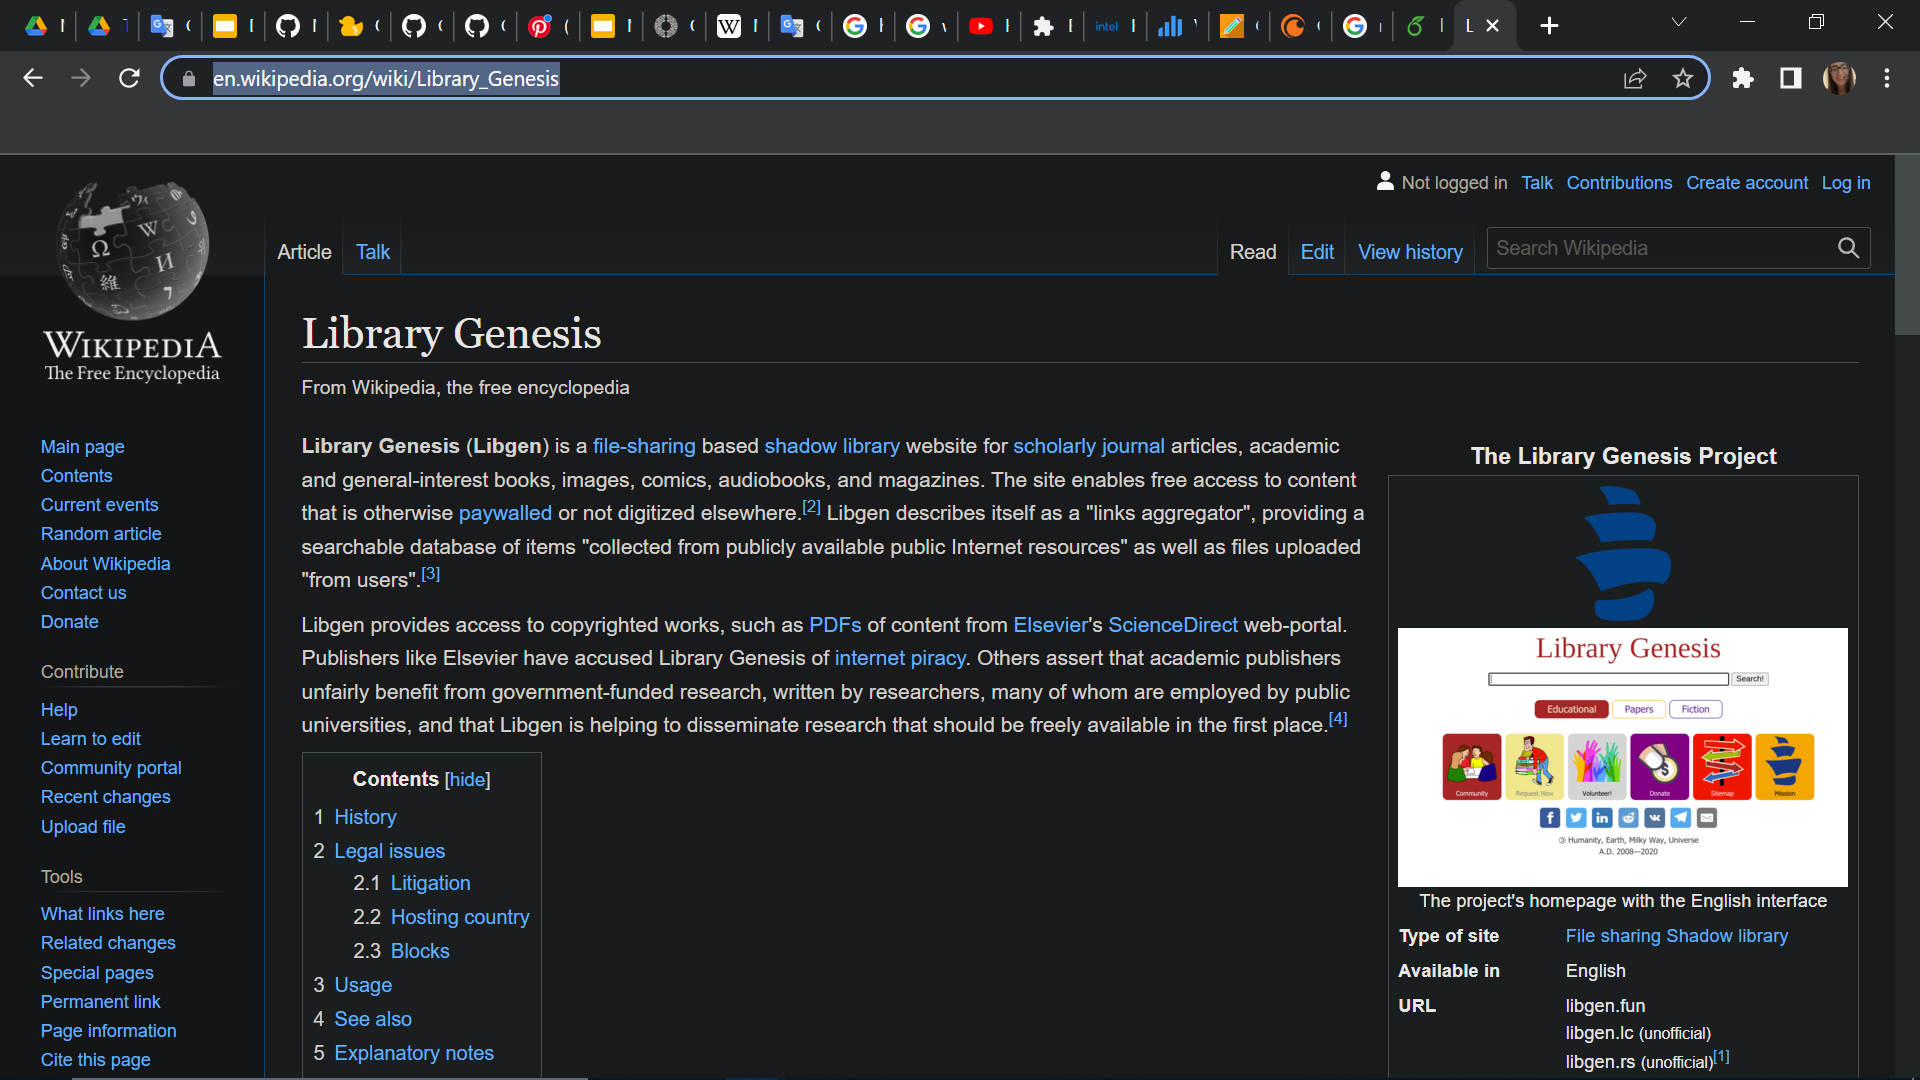The height and width of the screenshot is (1080, 1920).
Task: Select the View history tab
Action: coord(1410,251)
